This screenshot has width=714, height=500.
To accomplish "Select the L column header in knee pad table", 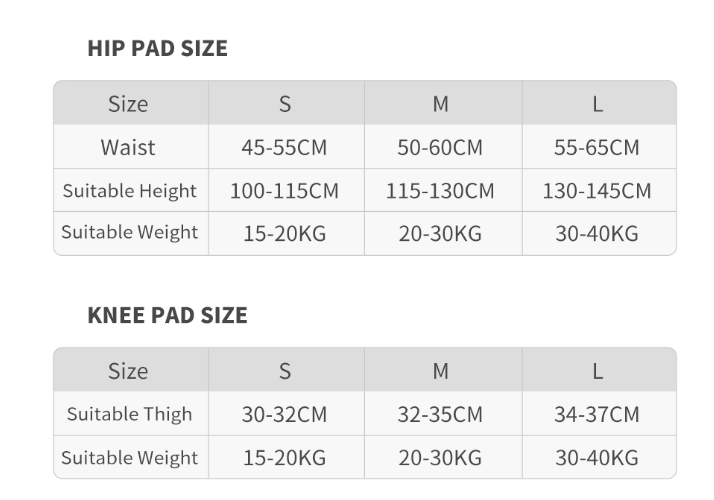I will [597, 371].
